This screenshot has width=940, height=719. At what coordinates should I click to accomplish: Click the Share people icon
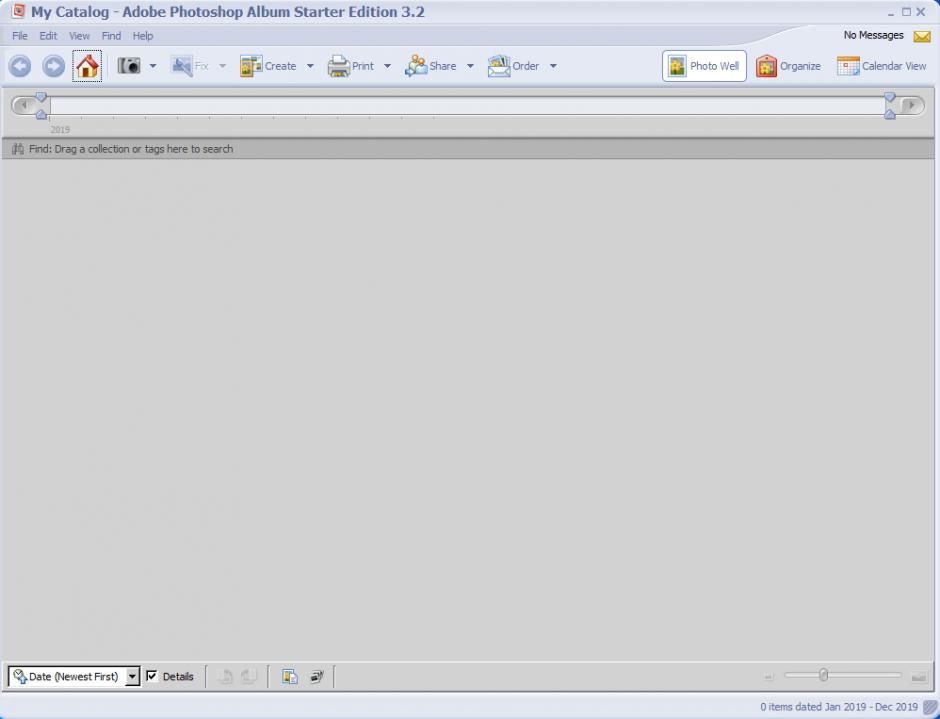click(416, 66)
